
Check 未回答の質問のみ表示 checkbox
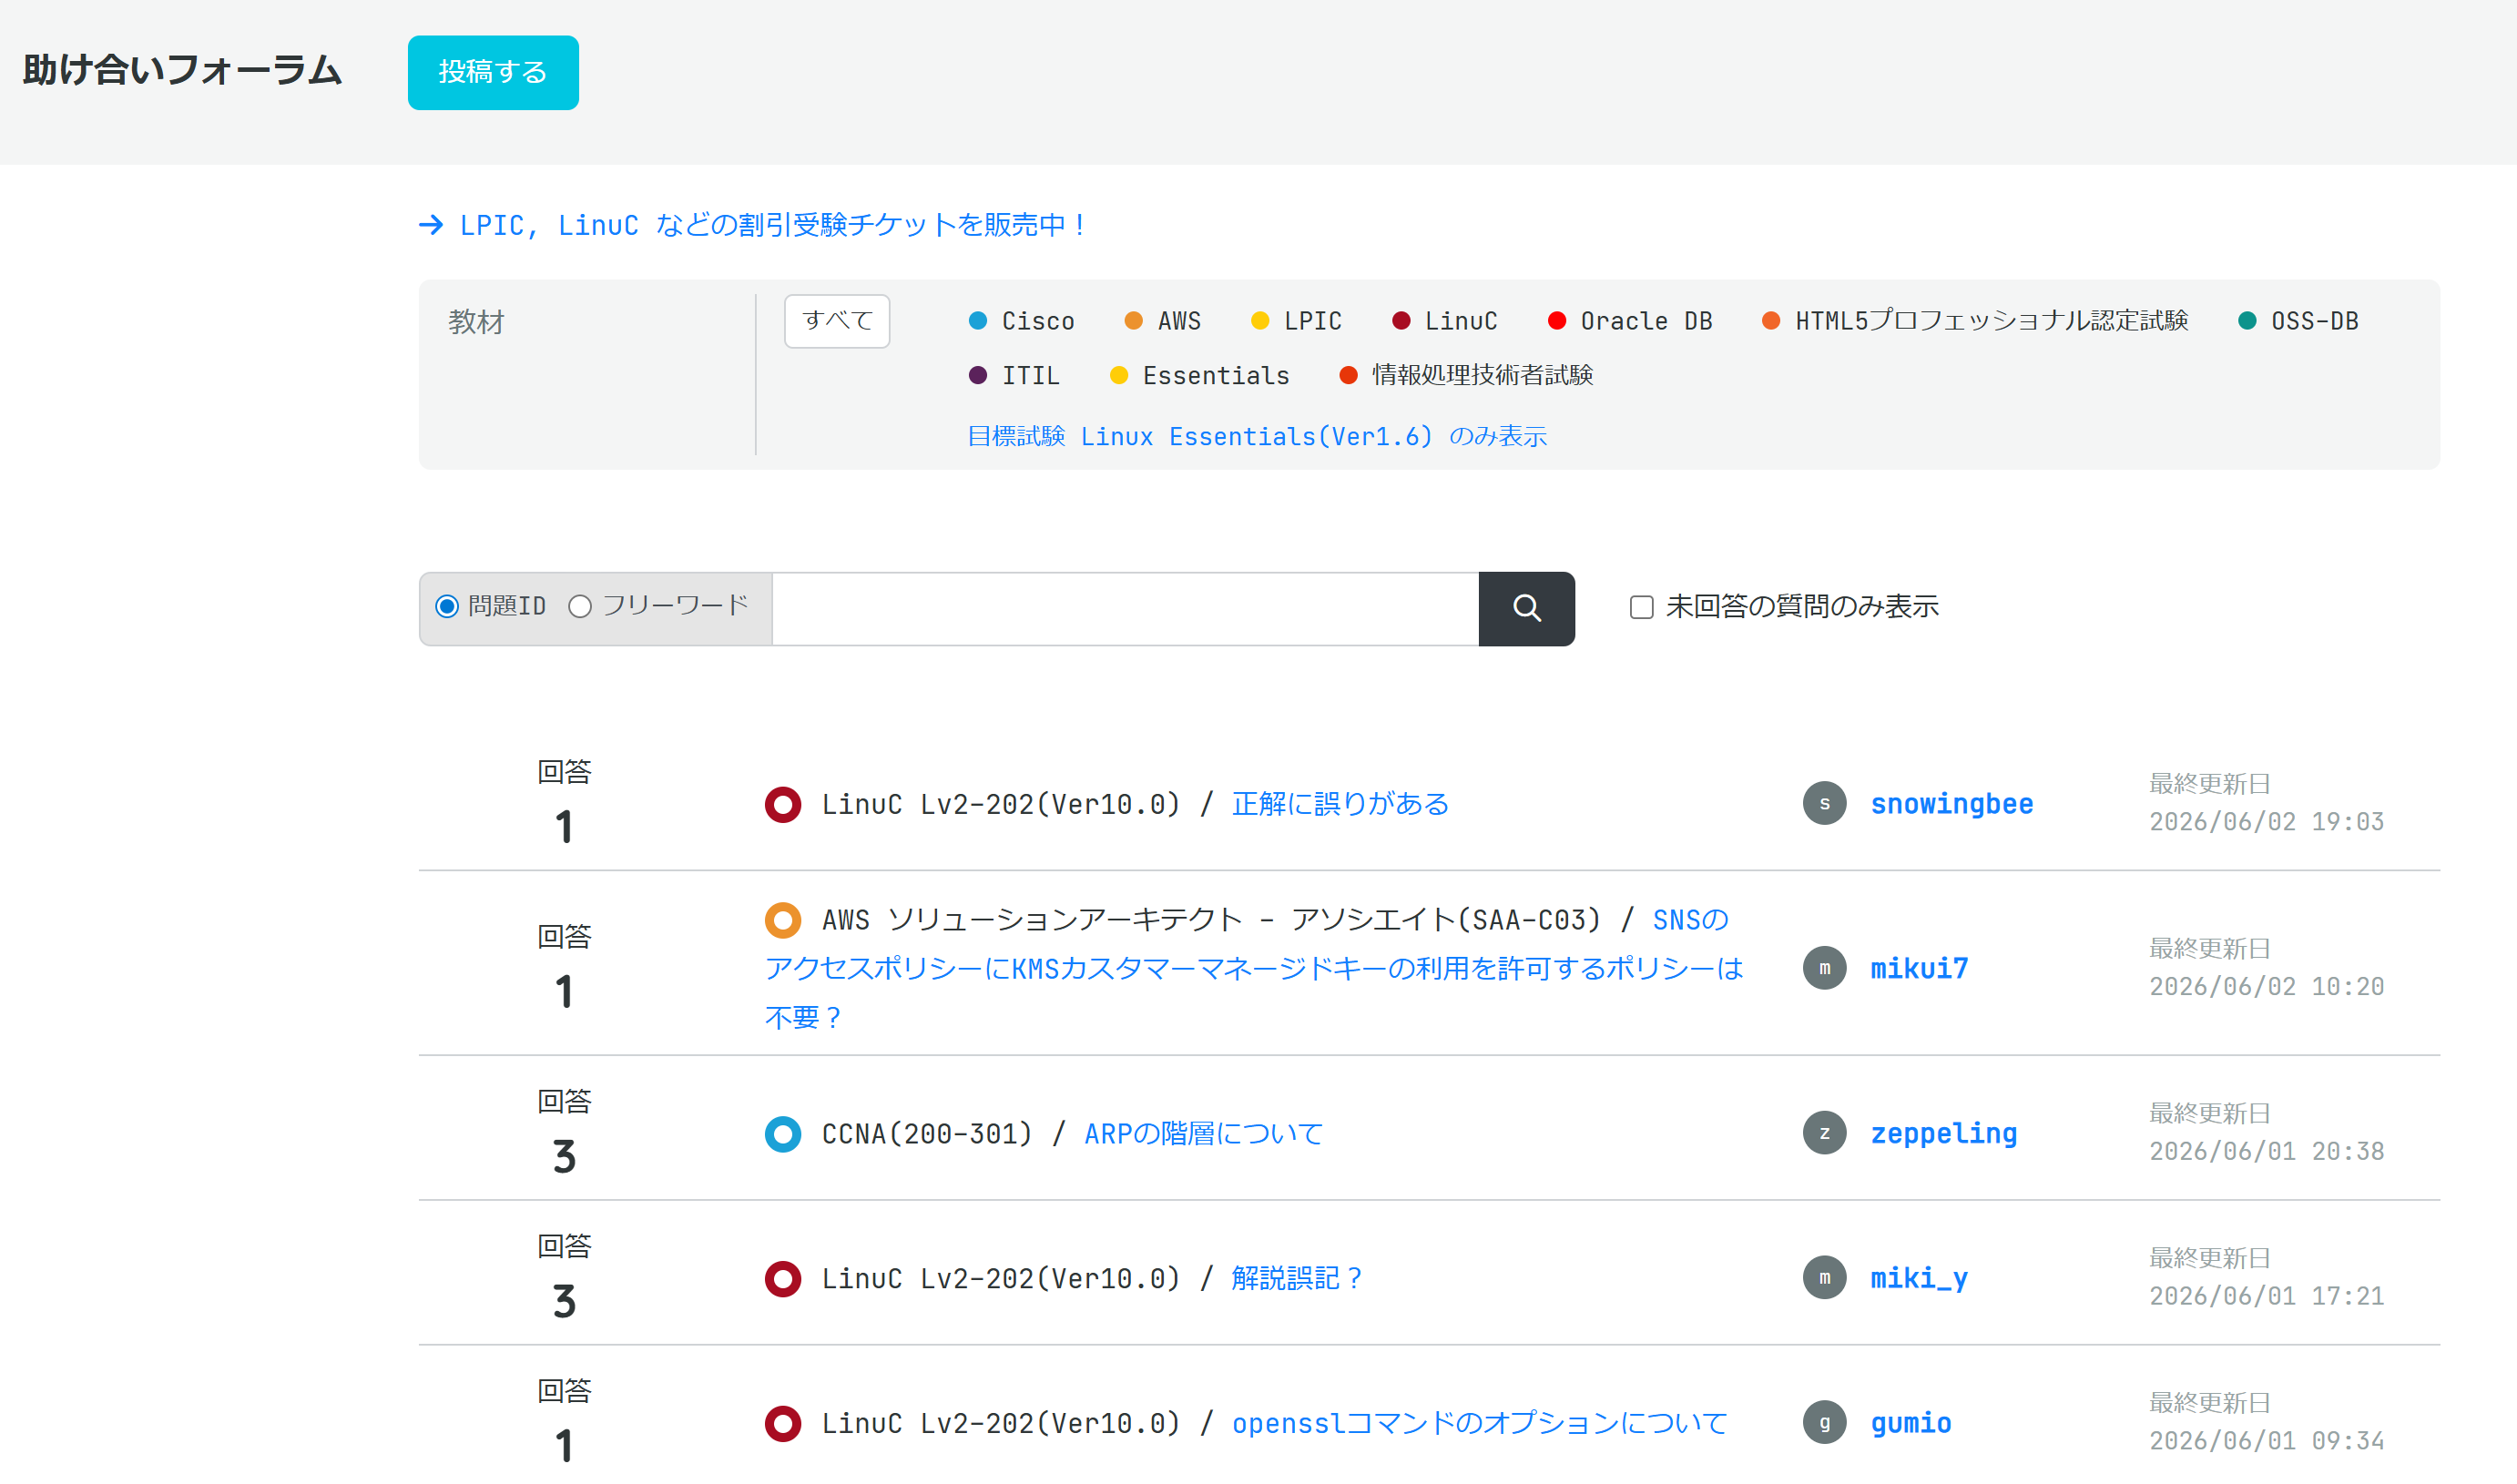1641,607
